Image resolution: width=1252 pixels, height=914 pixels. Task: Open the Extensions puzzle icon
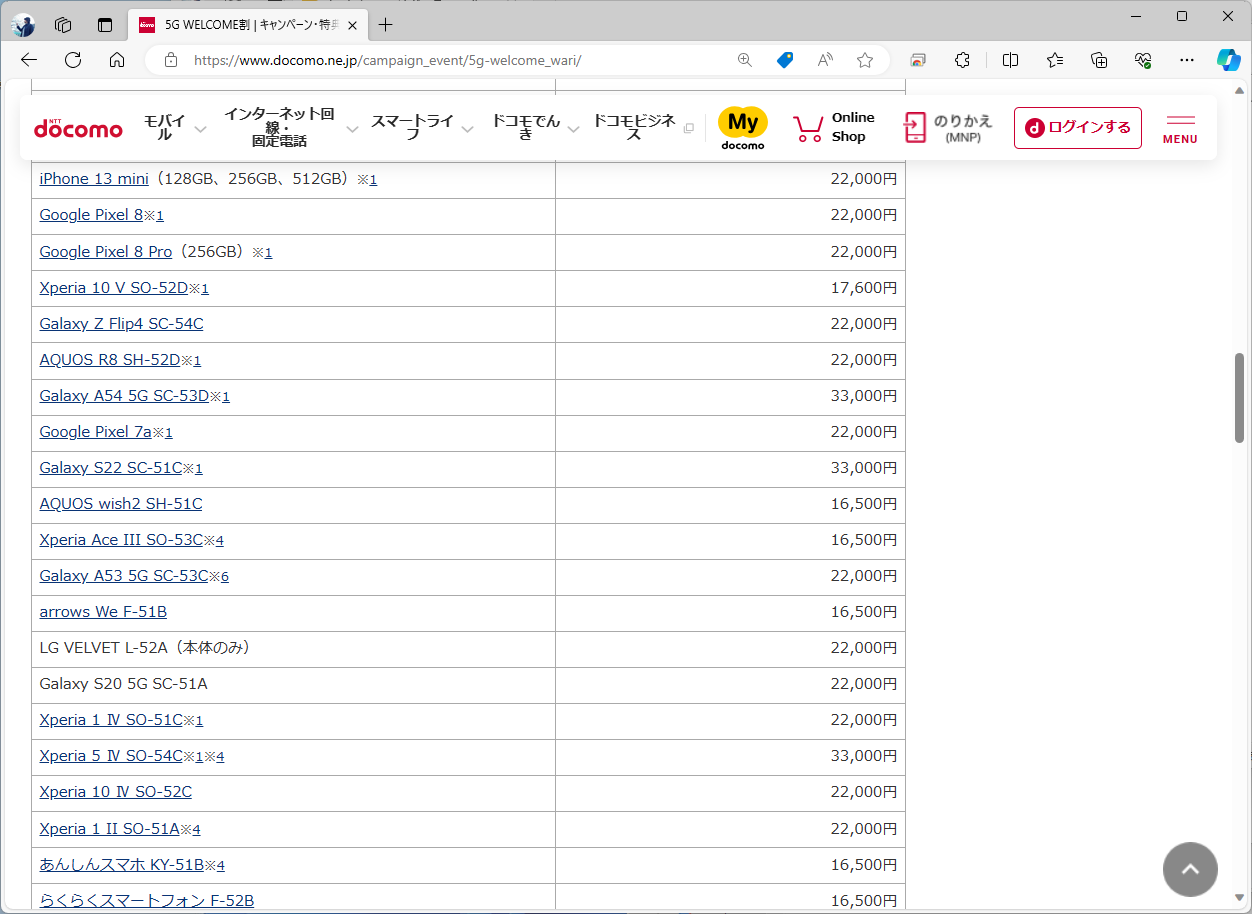(x=962, y=60)
